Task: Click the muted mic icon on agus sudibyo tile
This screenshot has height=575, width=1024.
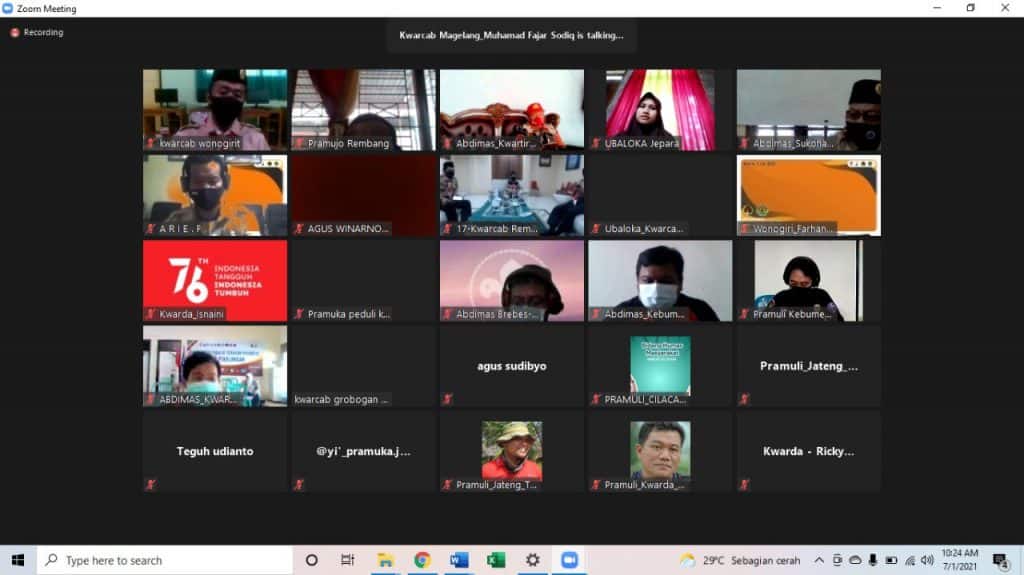Action: [447, 399]
